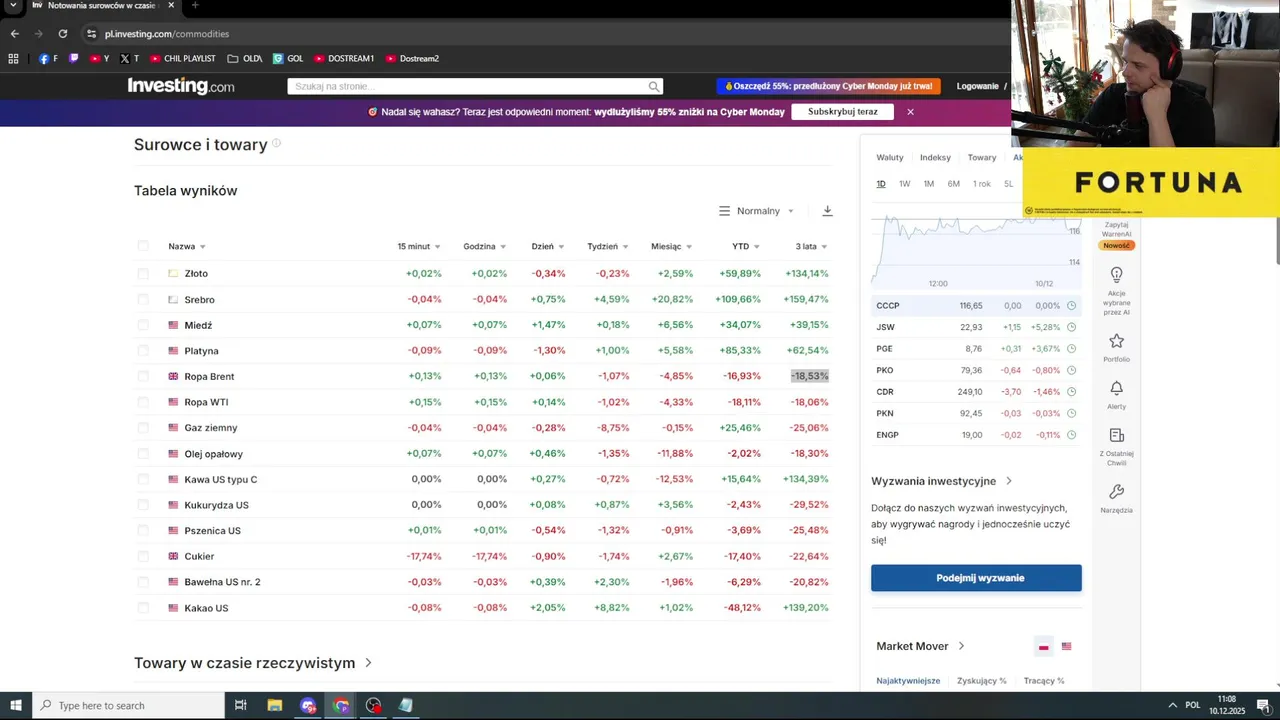Select the US flag in Market Mover
The image size is (1280, 720).
[1066, 647]
